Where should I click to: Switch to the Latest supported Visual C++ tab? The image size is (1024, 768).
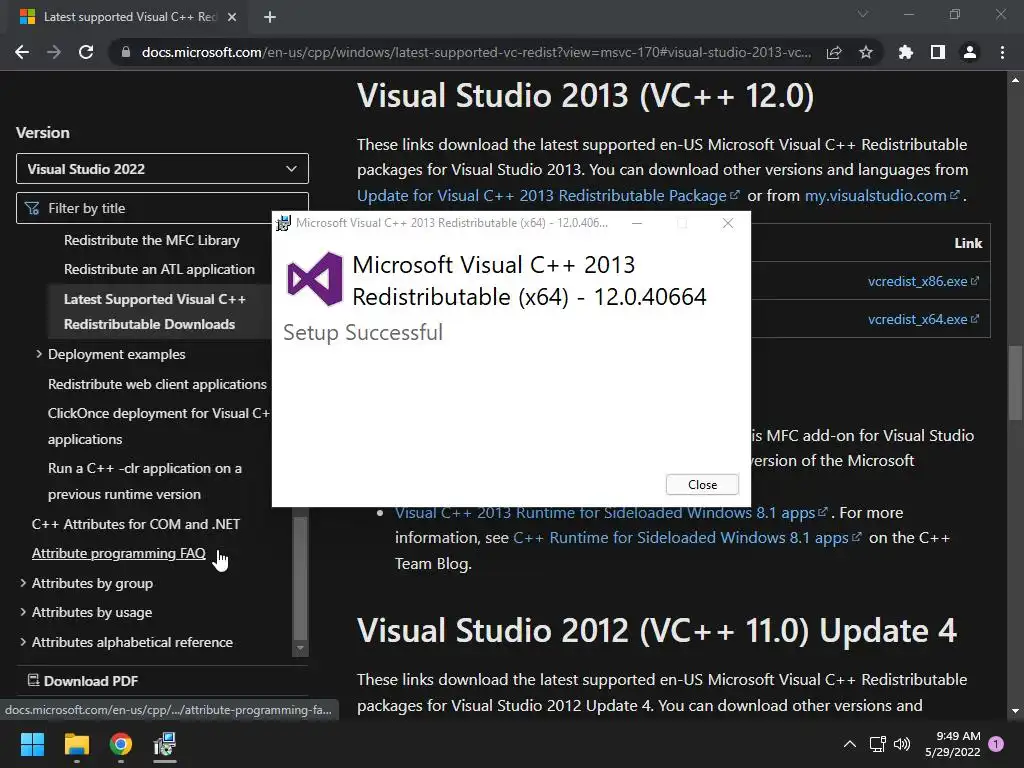pos(127,17)
